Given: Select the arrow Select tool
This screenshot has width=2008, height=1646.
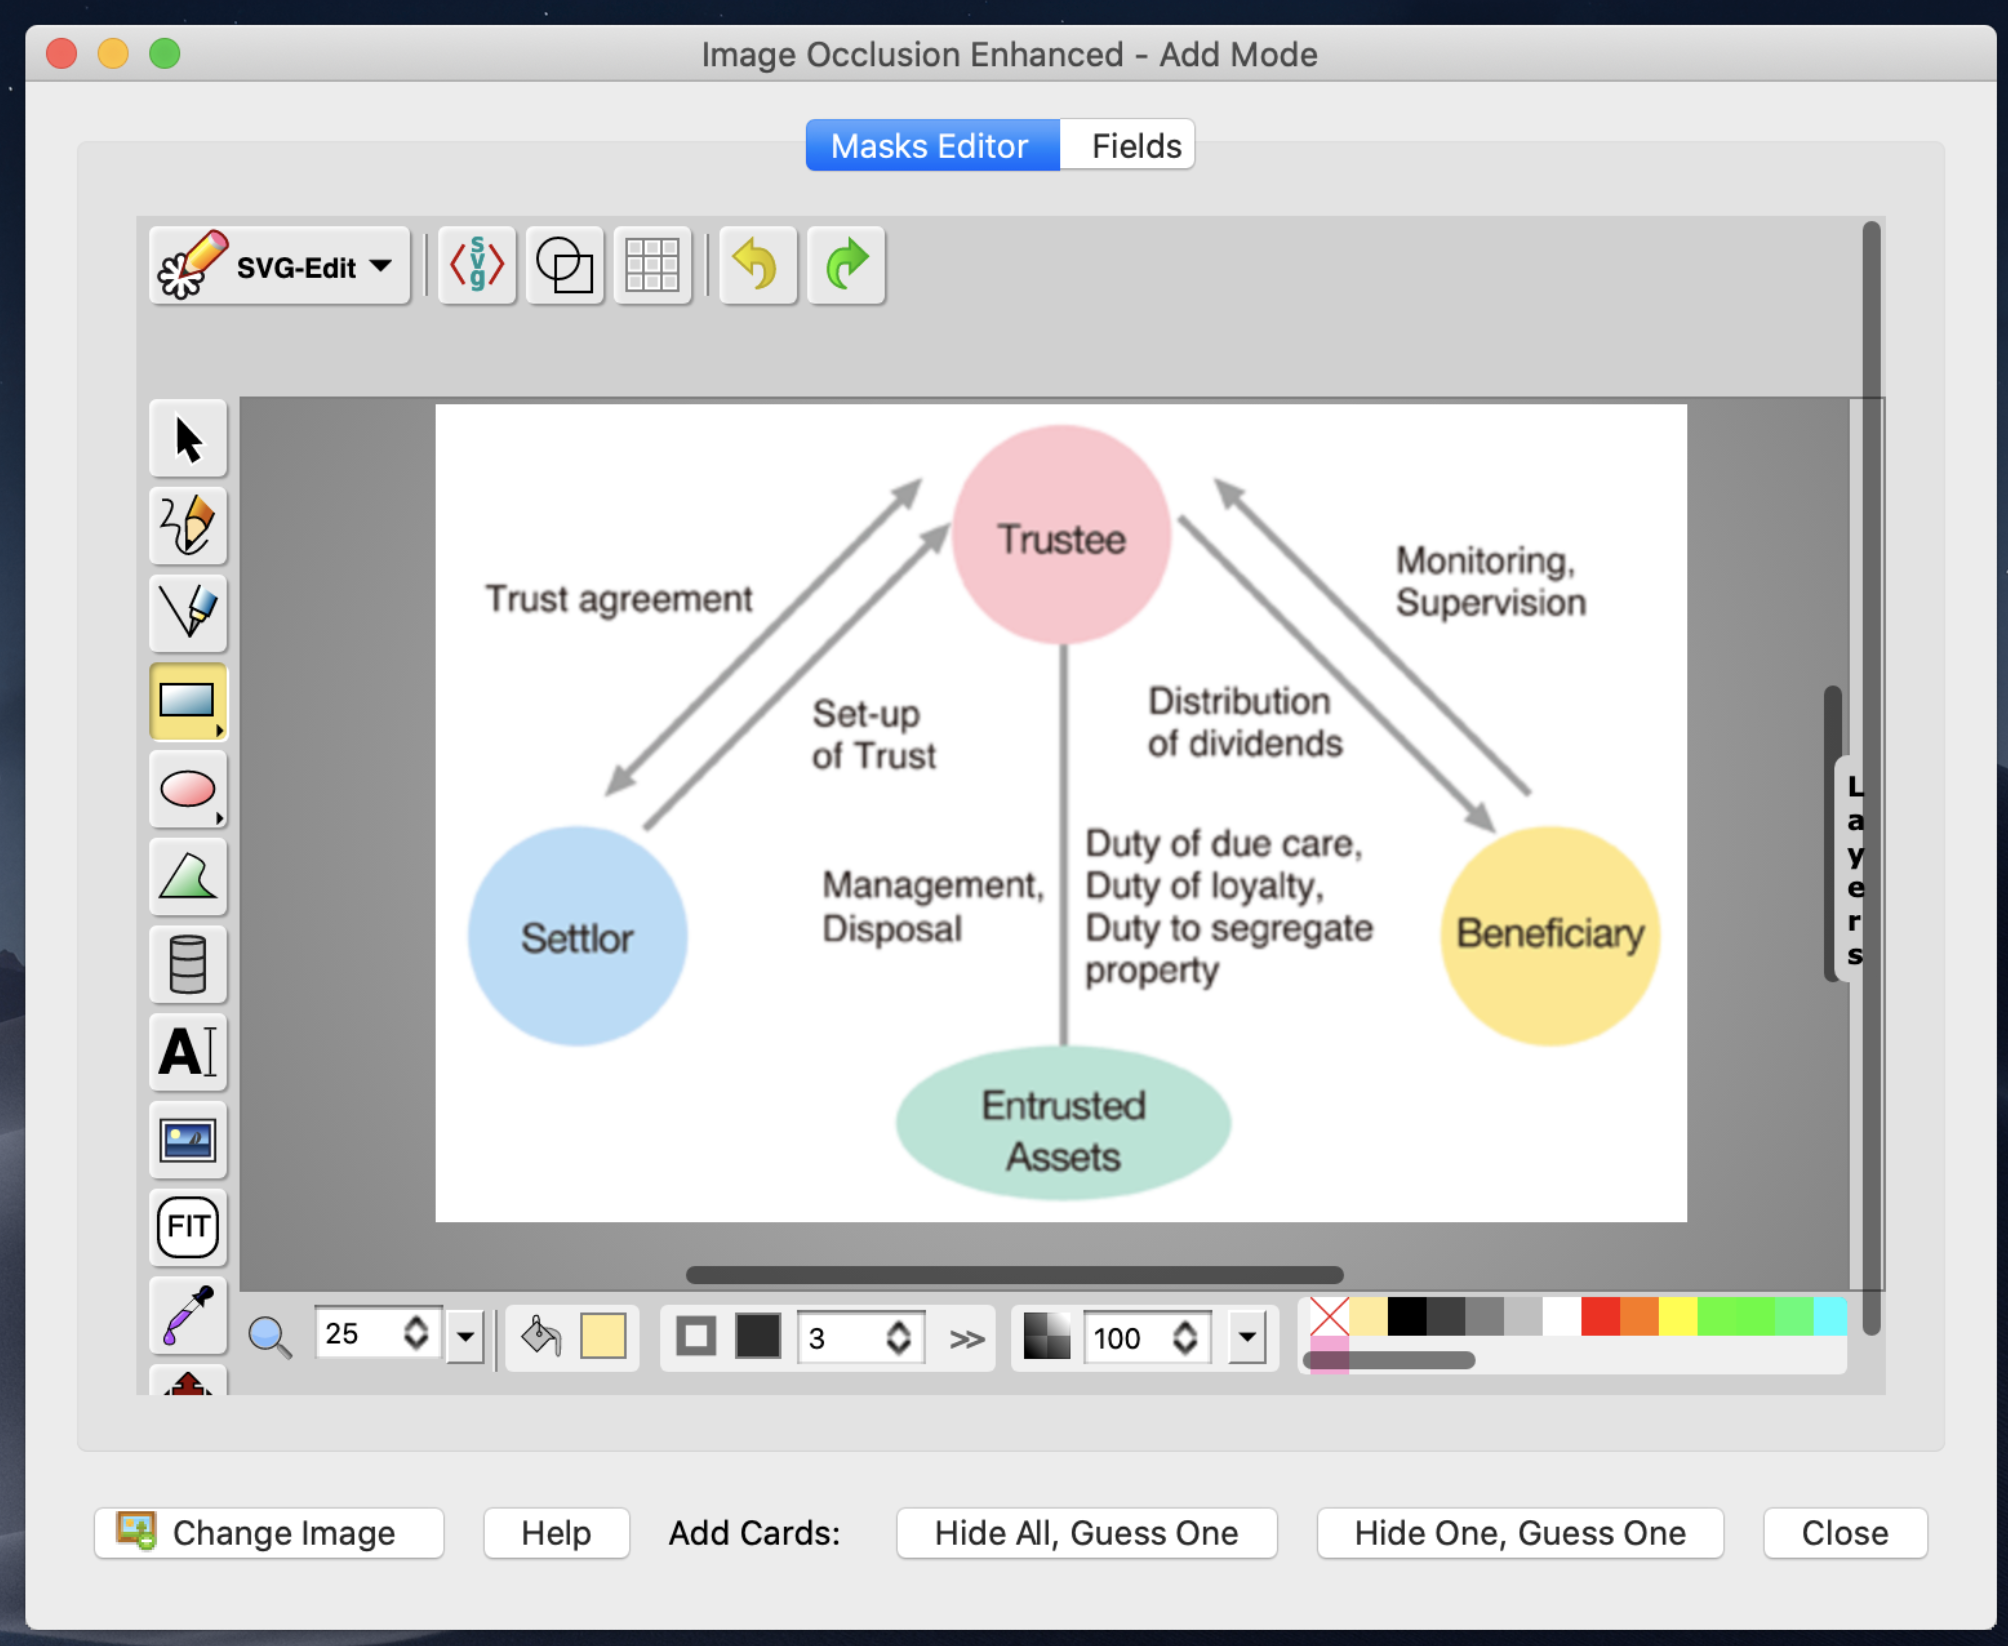Looking at the screenshot, I should [188, 439].
